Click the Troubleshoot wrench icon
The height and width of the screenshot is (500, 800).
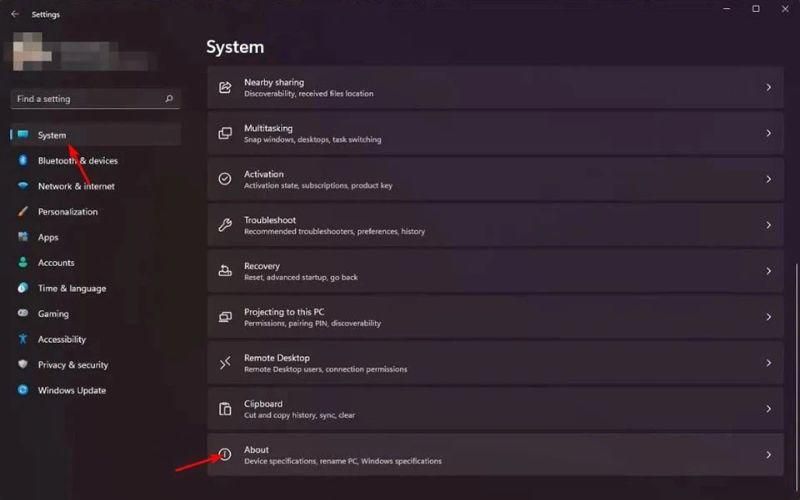[x=225, y=224]
